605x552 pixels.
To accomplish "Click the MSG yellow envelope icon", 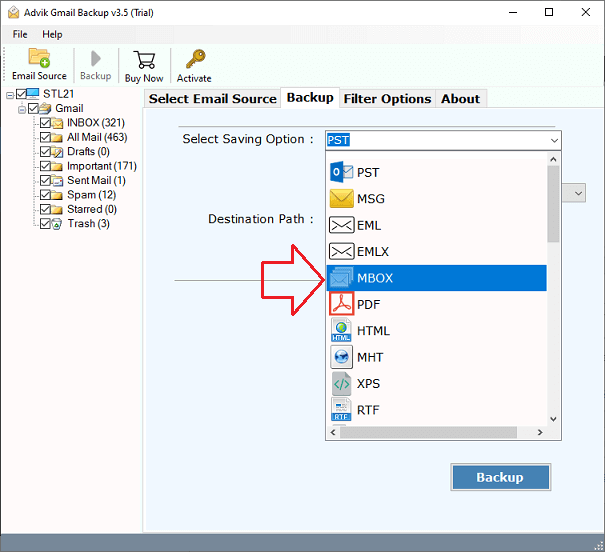I will pyautogui.click(x=341, y=198).
